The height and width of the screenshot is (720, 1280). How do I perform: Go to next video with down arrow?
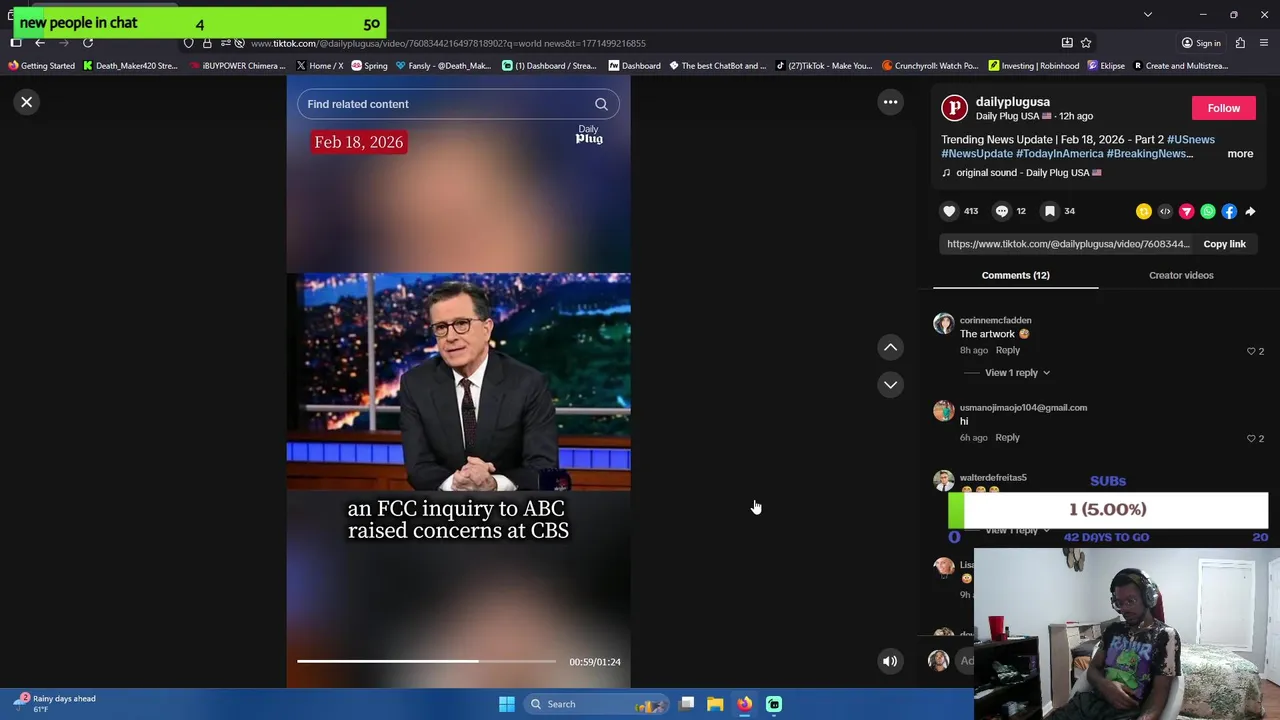coord(890,384)
